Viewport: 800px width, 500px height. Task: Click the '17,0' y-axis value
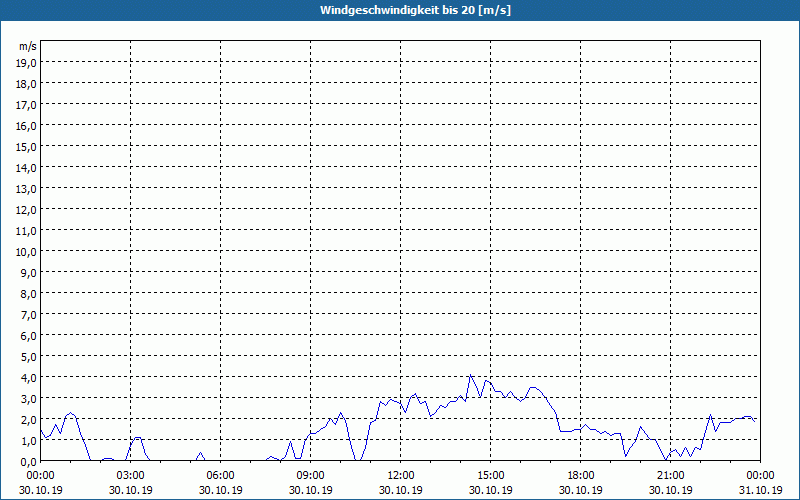[x=27, y=105]
